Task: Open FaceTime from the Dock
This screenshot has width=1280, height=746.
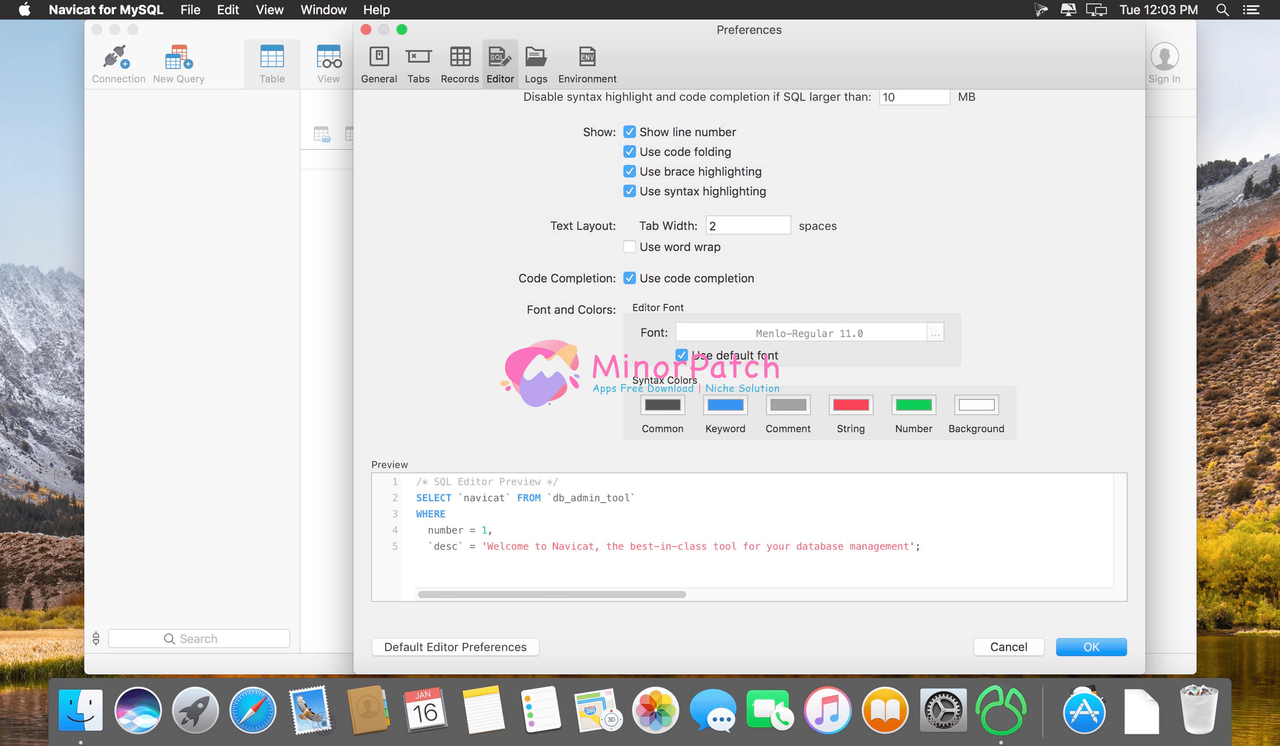Action: pyautogui.click(x=770, y=710)
